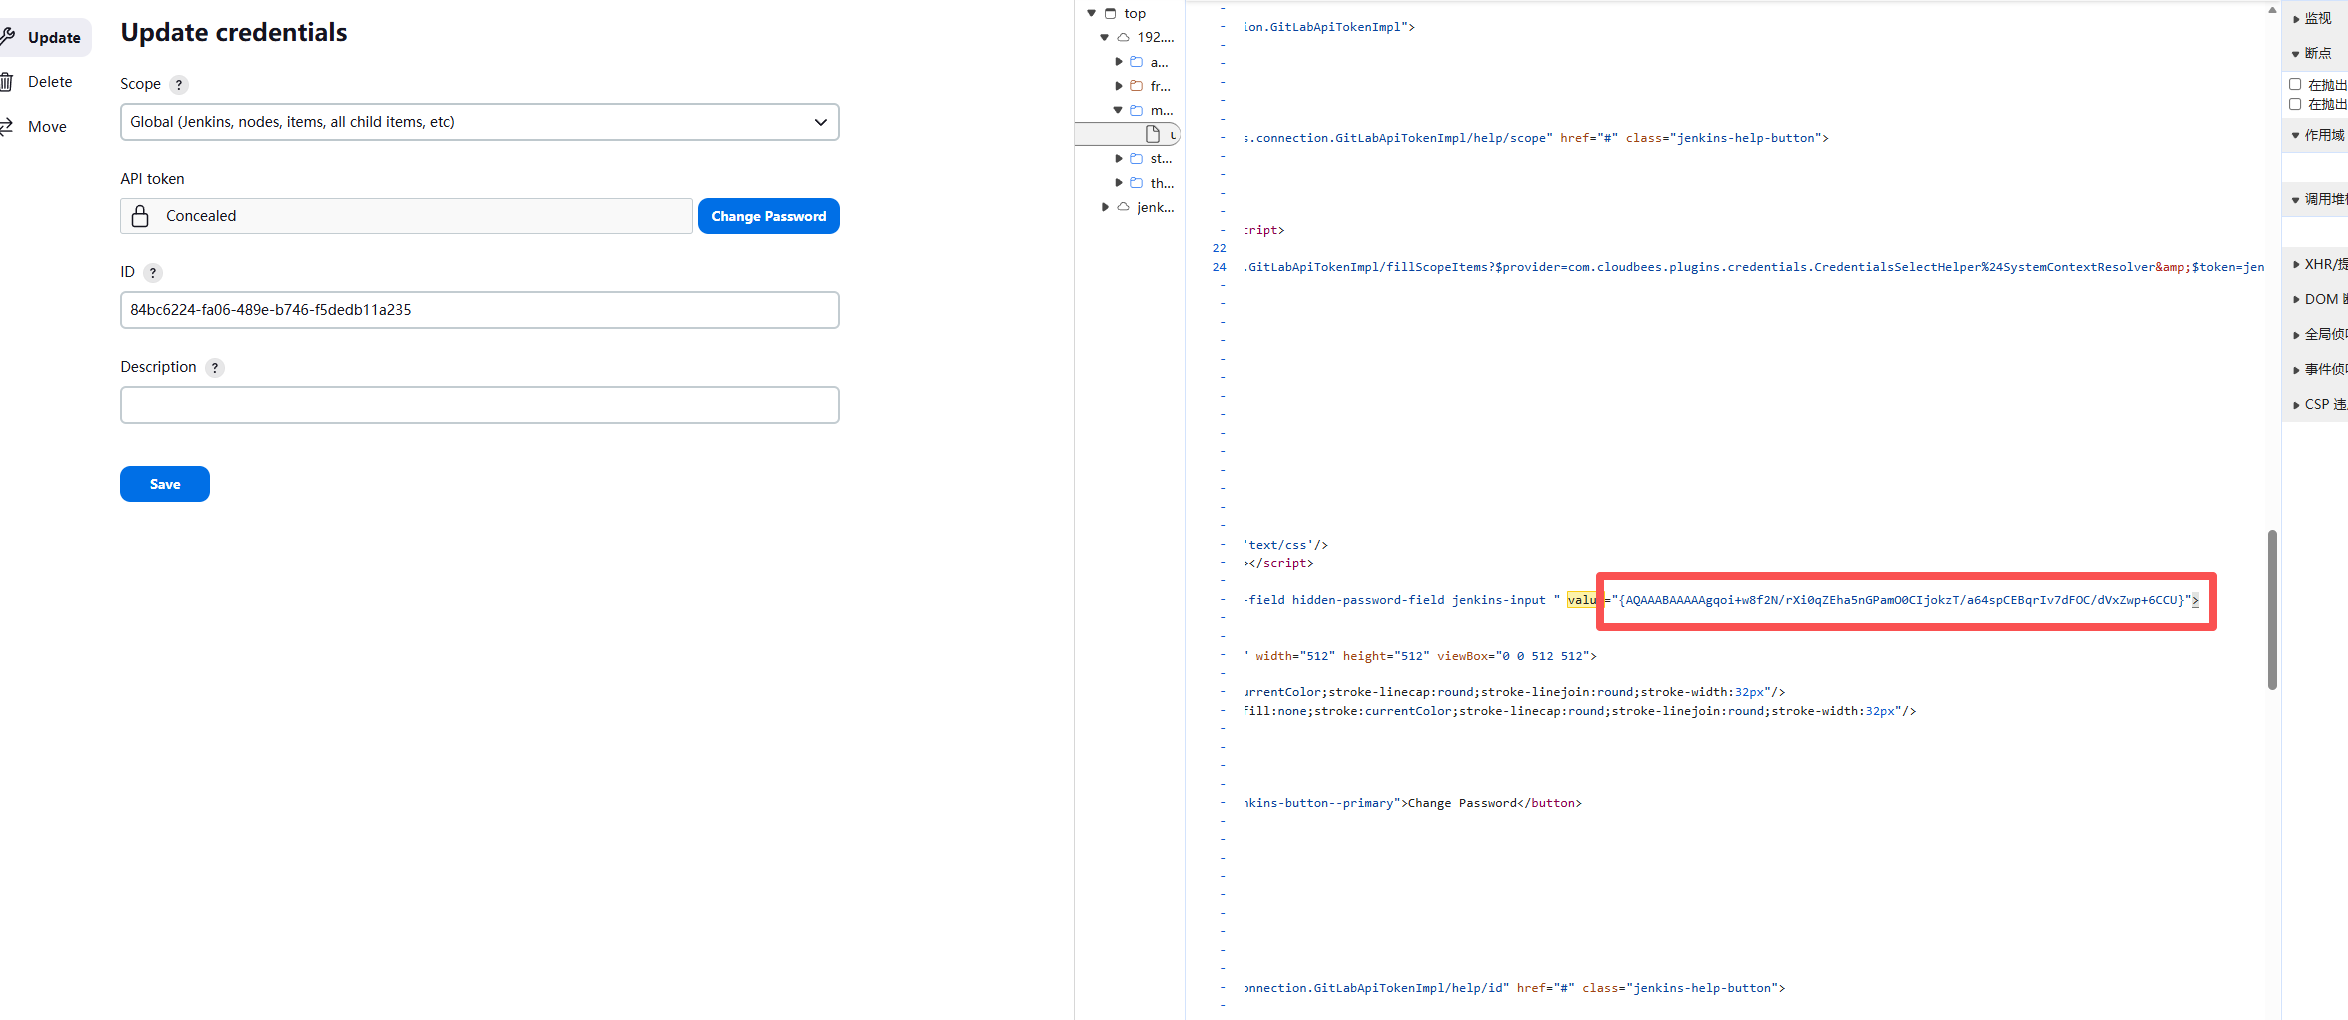This screenshot has width=2348, height=1020.
Task: Select the Update menu item
Action: pyautogui.click(x=45, y=37)
